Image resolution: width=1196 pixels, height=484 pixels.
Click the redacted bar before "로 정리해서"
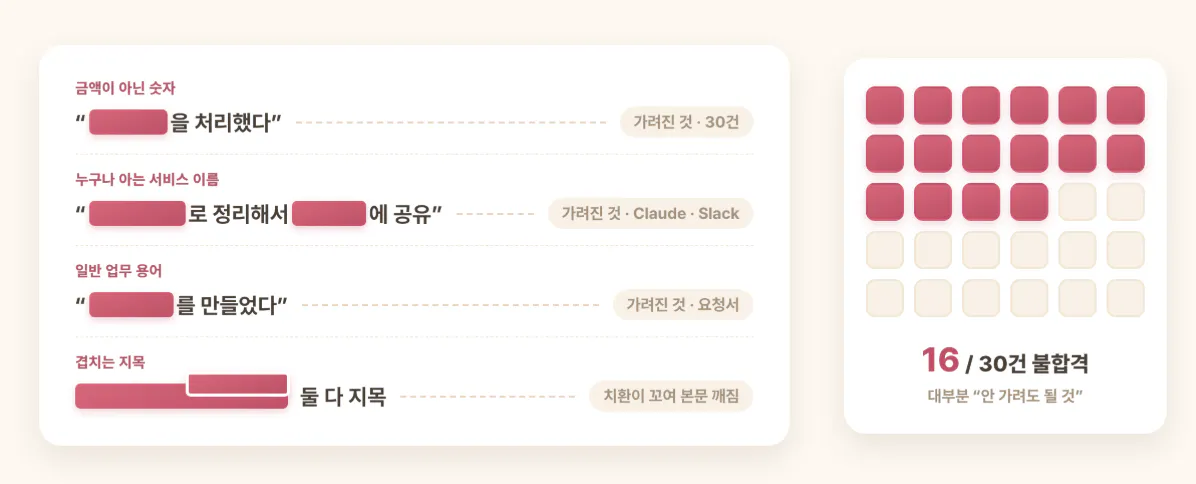coord(138,213)
